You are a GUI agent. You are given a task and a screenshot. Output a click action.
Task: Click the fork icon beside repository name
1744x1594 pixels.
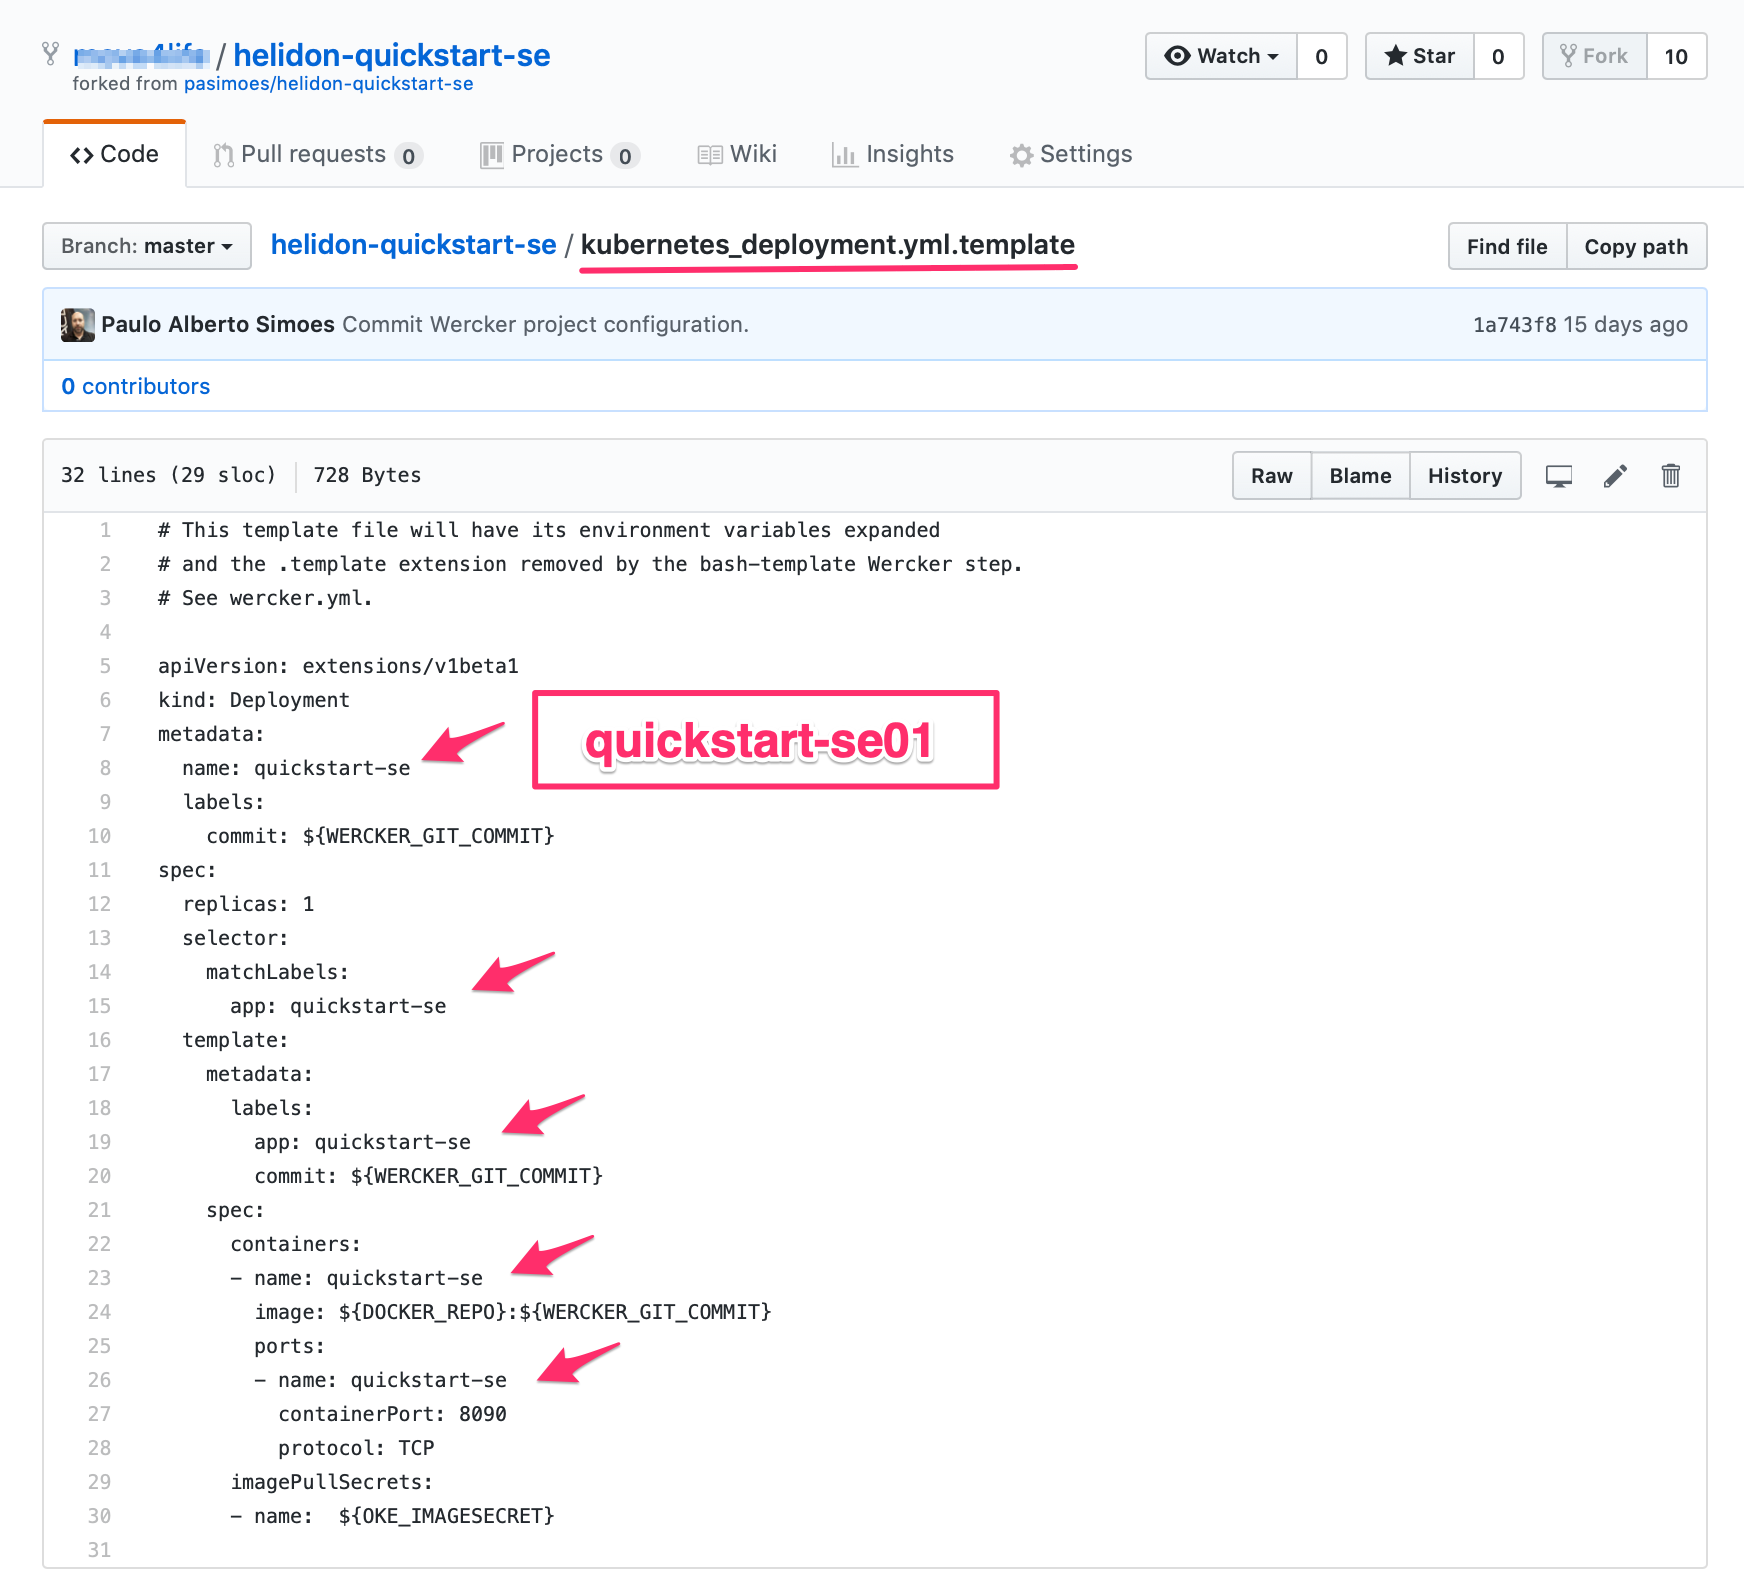click(x=50, y=53)
